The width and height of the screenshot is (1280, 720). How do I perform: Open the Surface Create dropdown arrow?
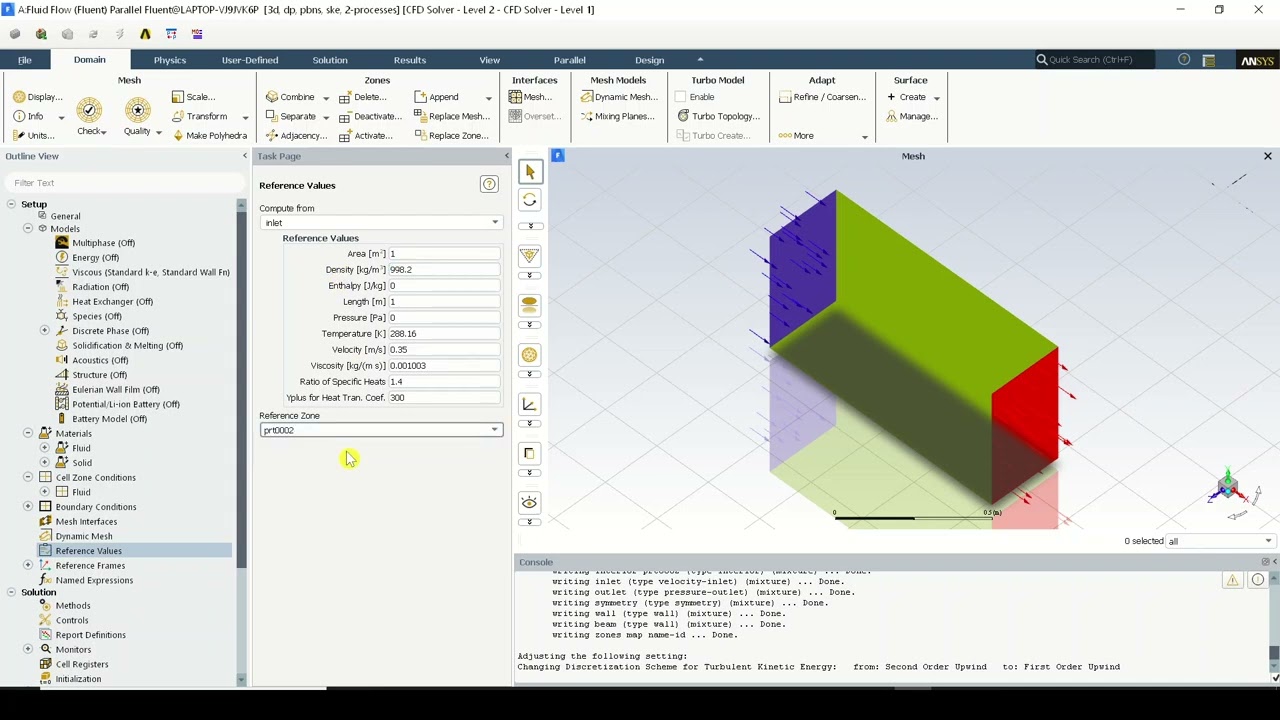point(936,98)
